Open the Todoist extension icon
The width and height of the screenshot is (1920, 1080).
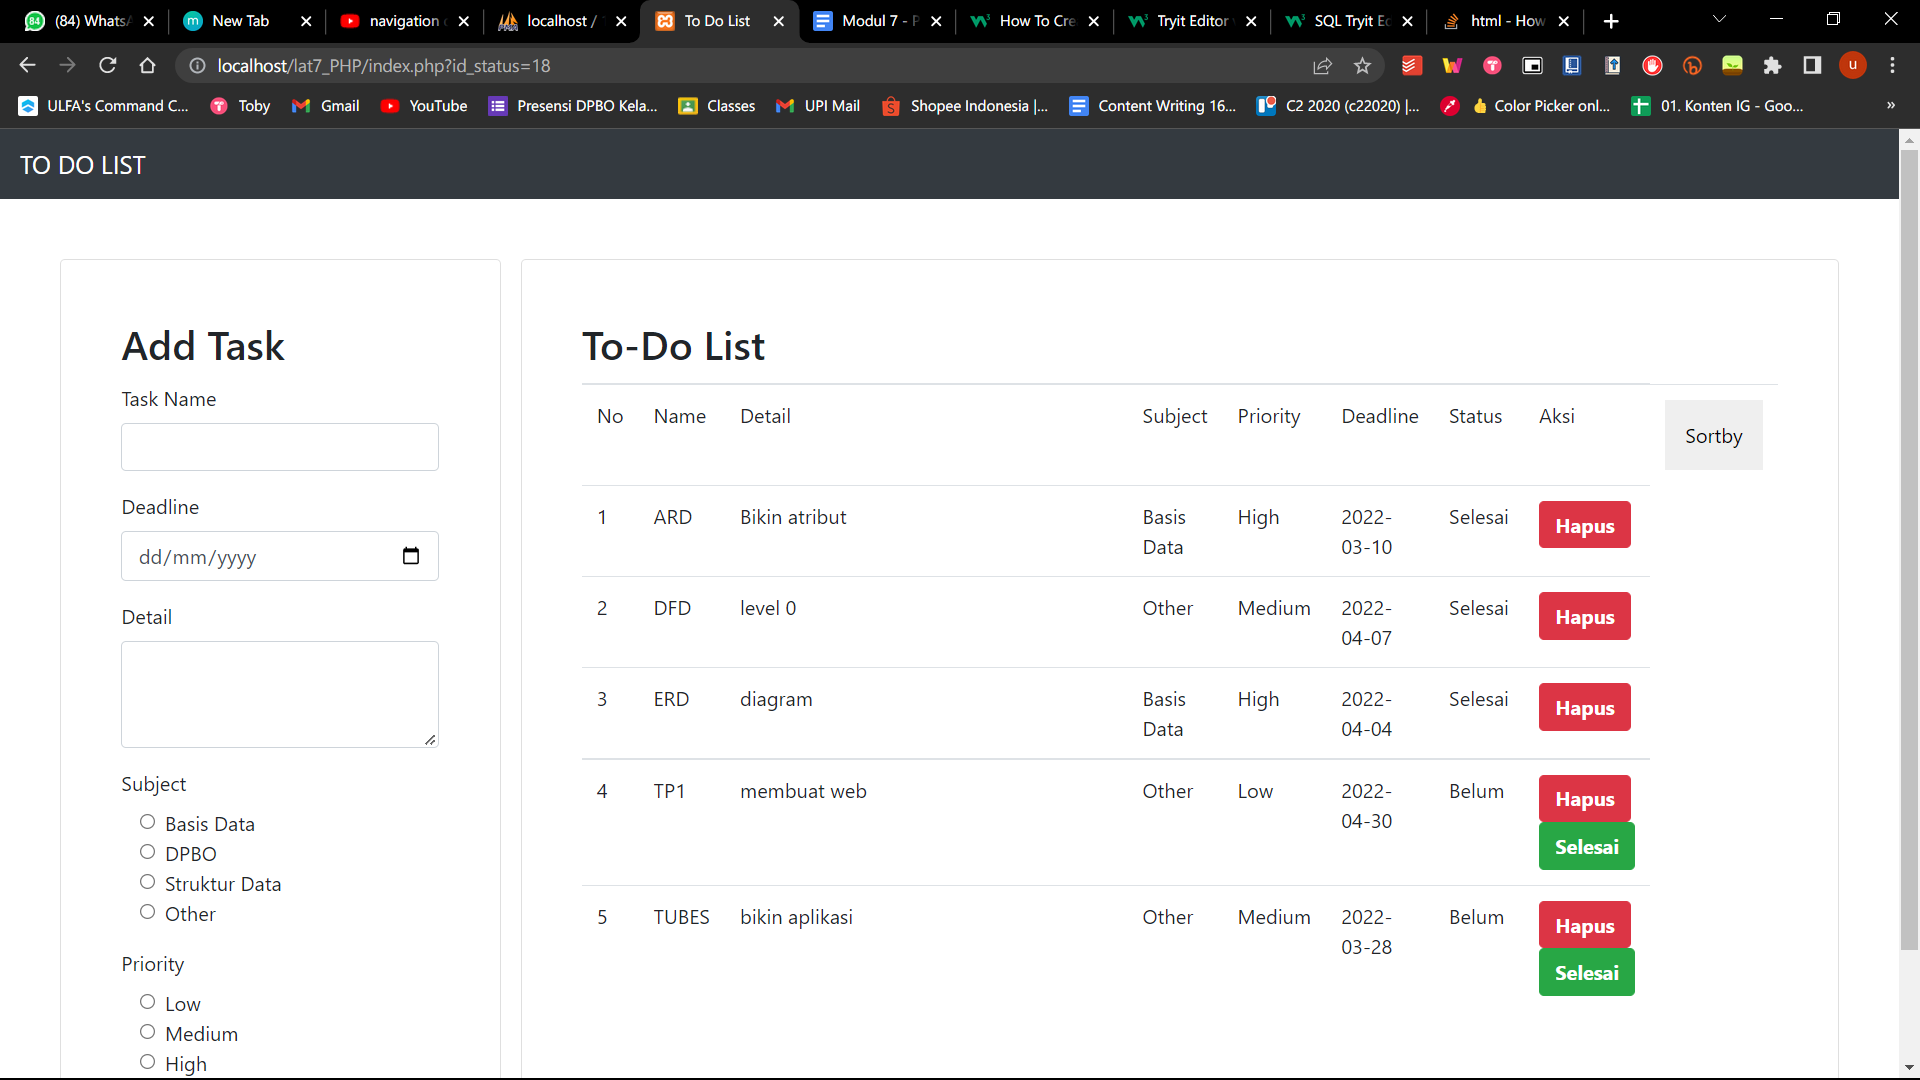[1411, 66]
